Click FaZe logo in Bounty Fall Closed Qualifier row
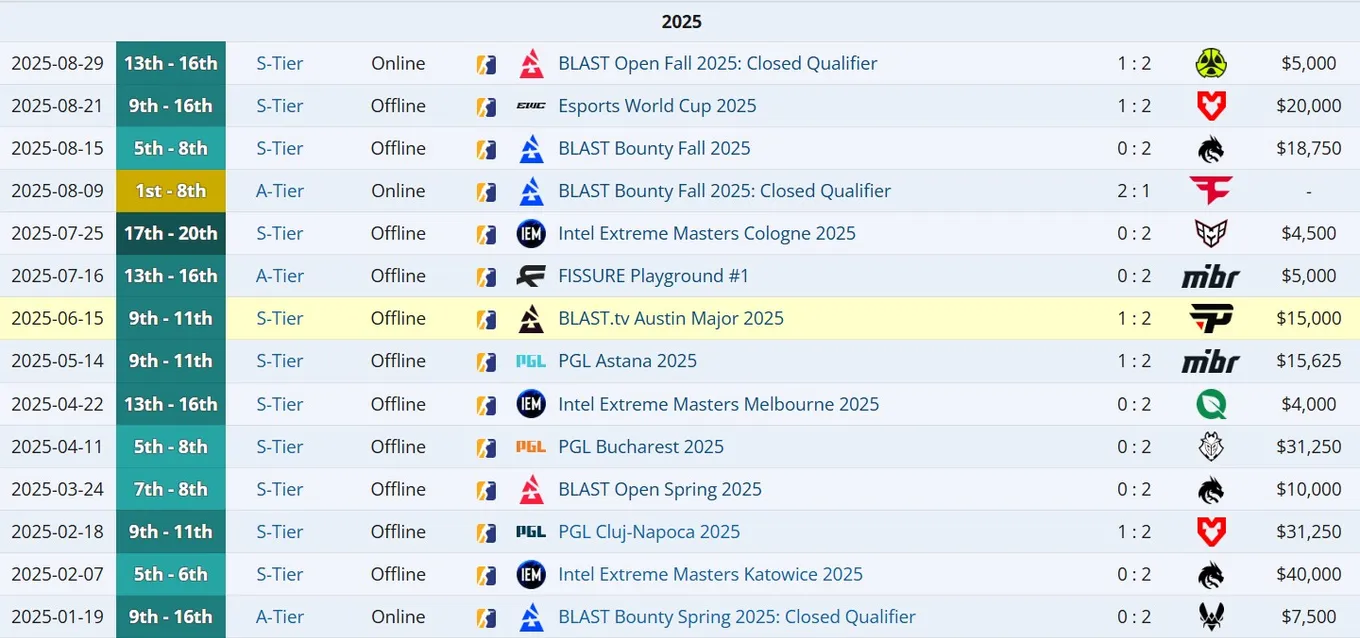The width and height of the screenshot is (1360, 638). (1211, 190)
